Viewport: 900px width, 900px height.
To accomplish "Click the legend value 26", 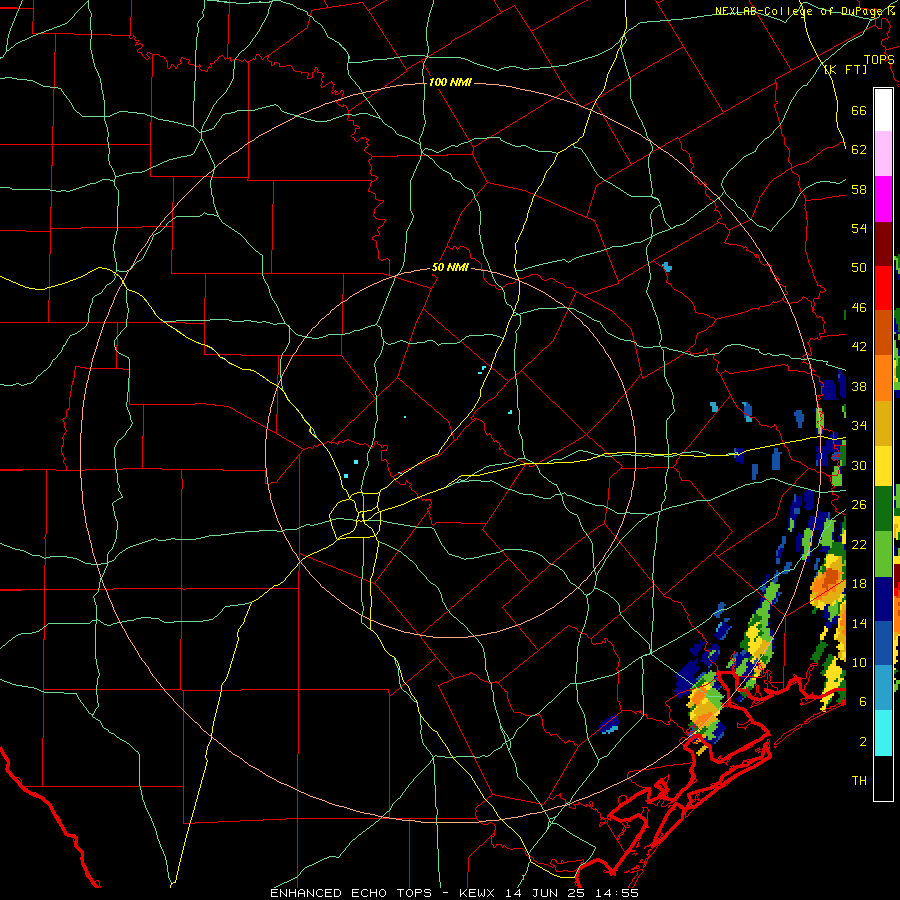I will point(859,505).
